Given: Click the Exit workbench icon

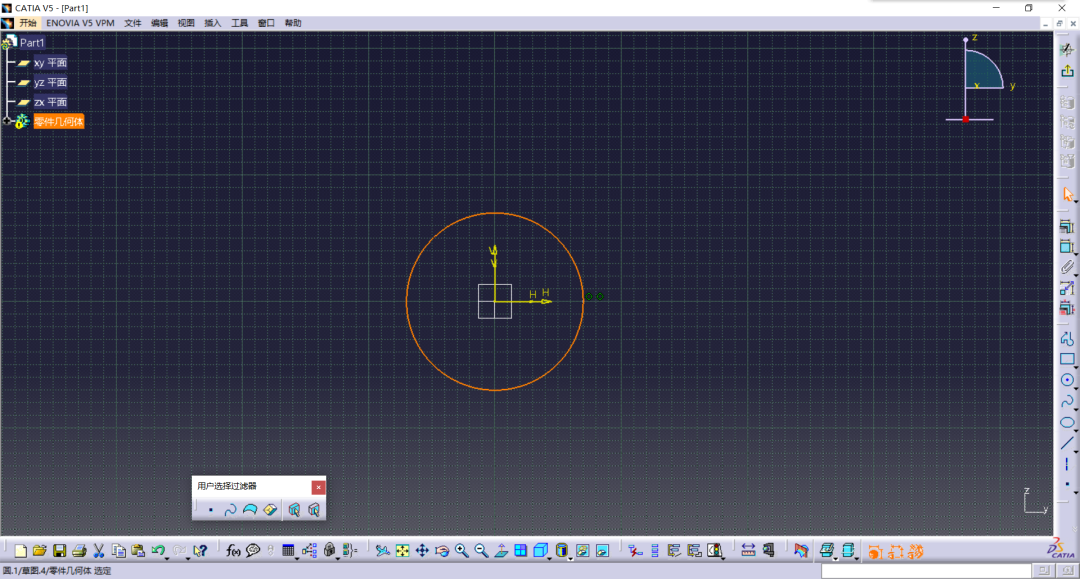Looking at the screenshot, I should point(1067,71).
